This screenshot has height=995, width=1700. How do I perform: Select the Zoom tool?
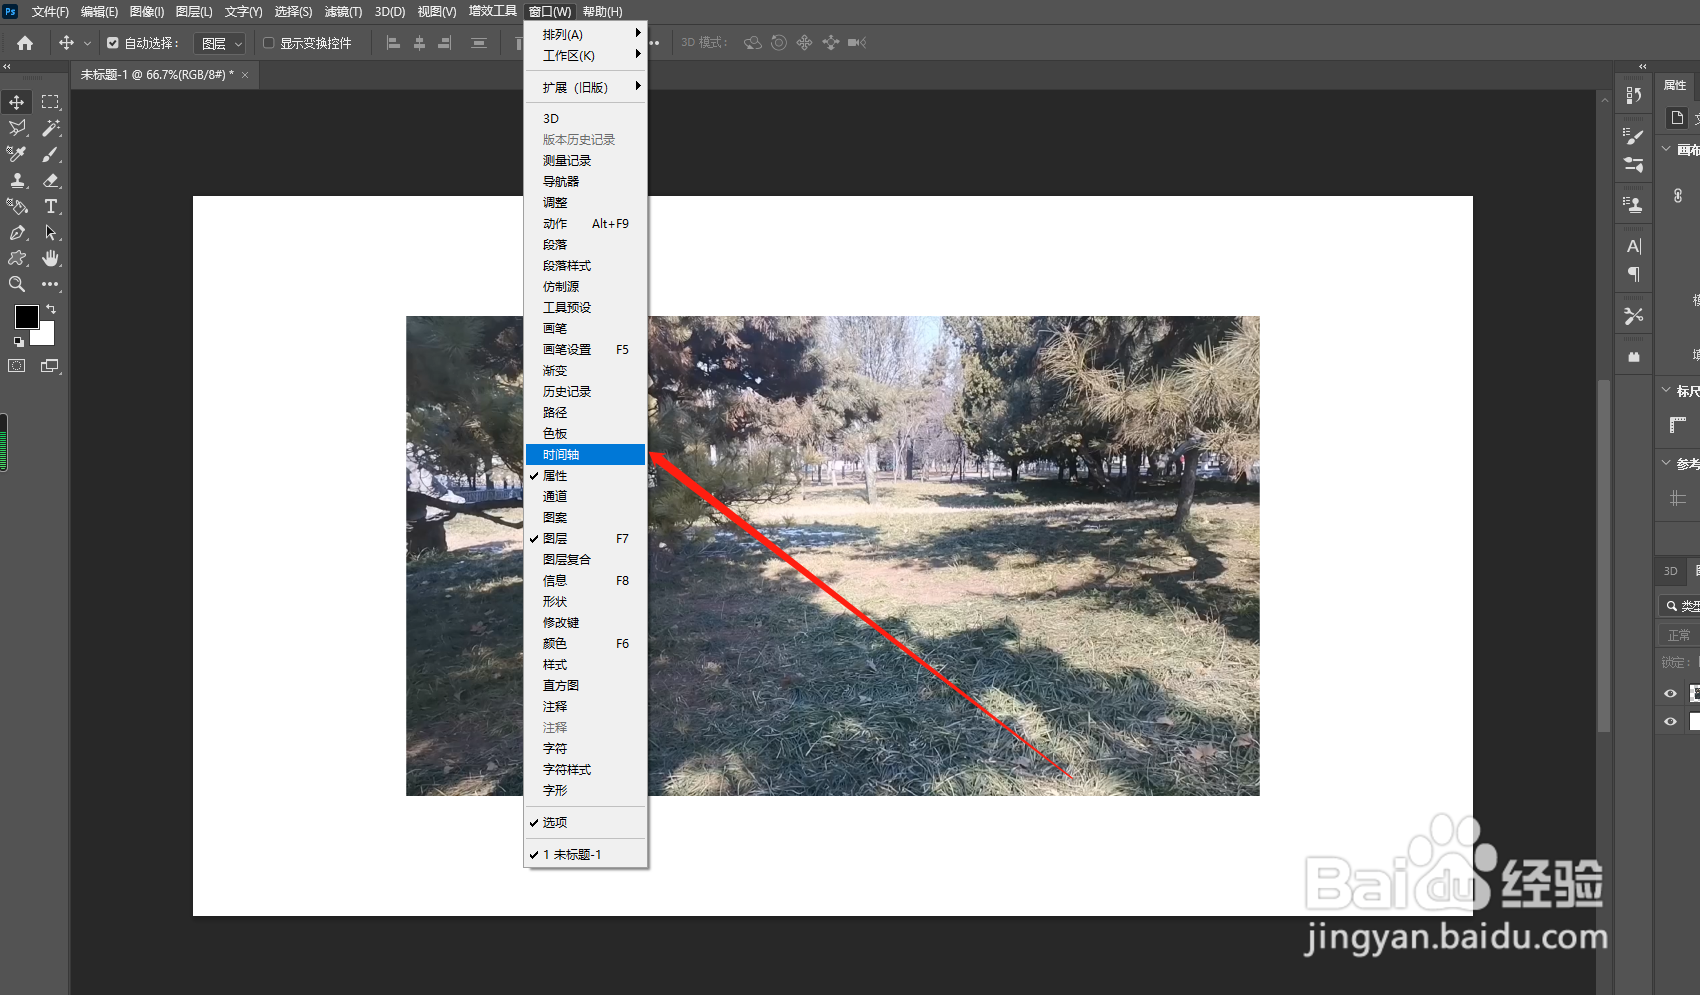click(17, 284)
